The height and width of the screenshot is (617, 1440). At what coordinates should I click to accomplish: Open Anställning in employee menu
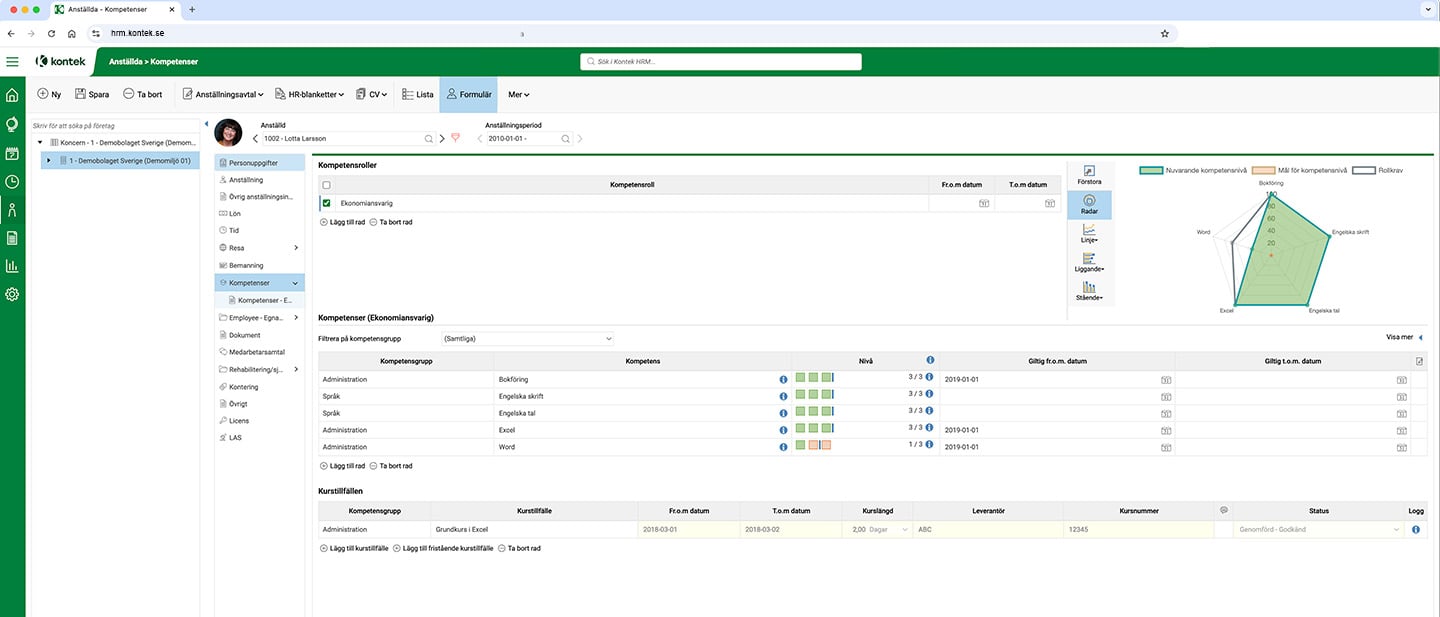(260, 180)
